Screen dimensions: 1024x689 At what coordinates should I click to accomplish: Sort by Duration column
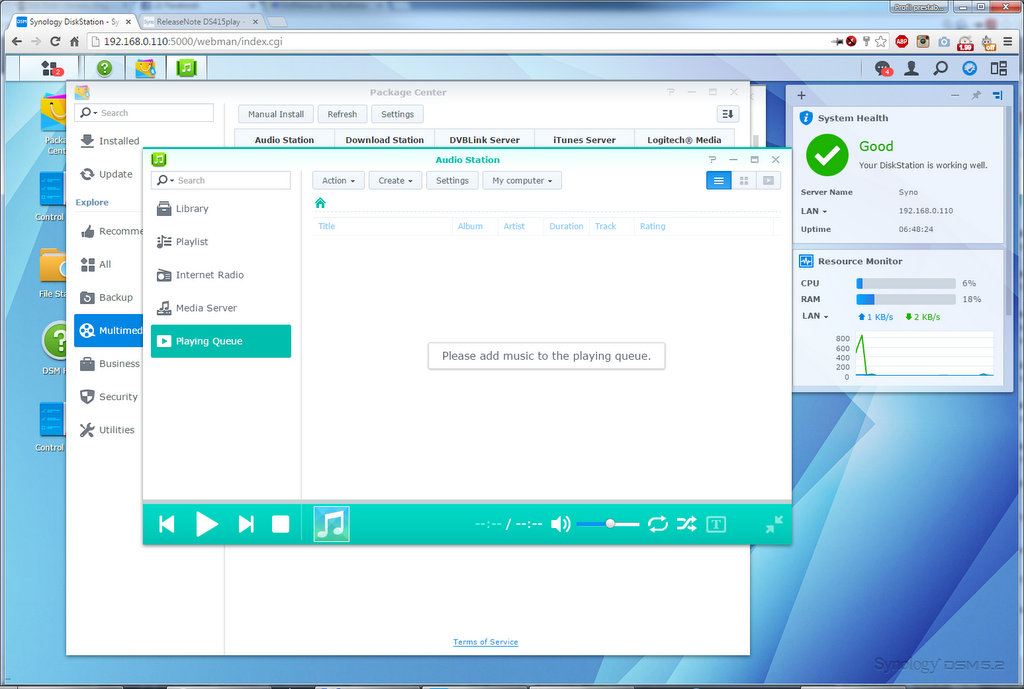click(566, 227)
